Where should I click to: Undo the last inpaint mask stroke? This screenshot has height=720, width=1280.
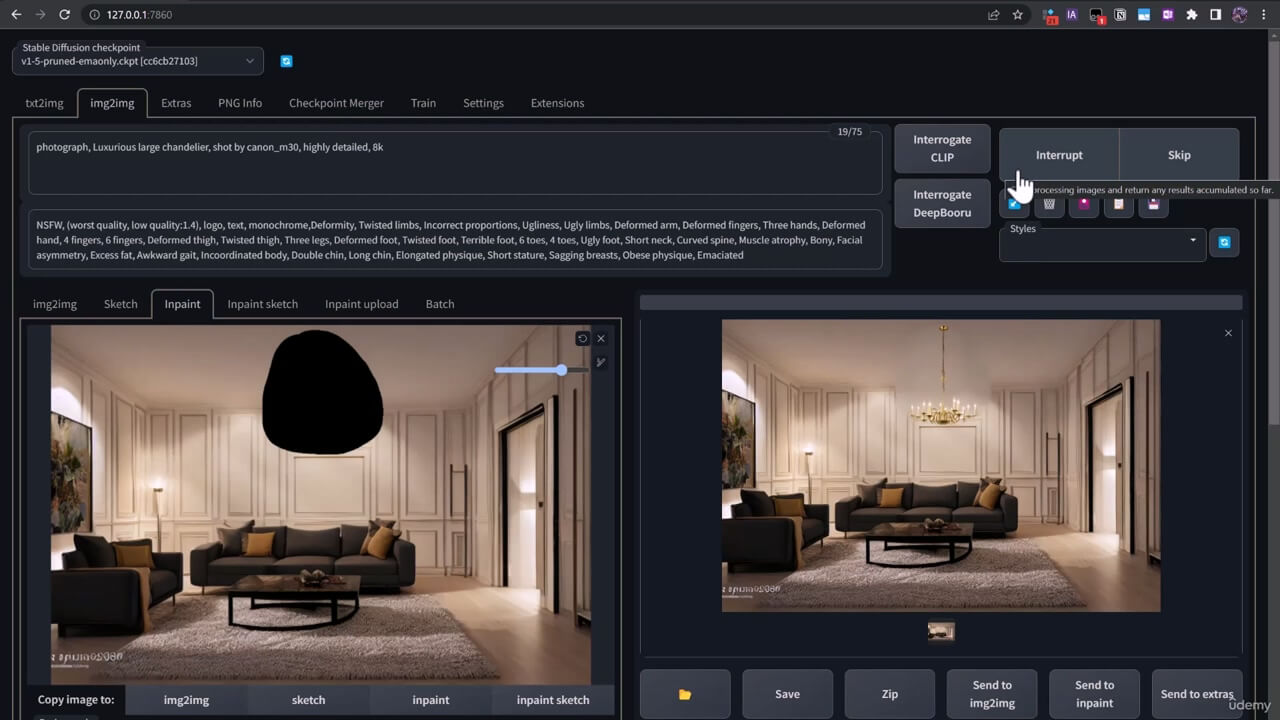click(582, 339)
